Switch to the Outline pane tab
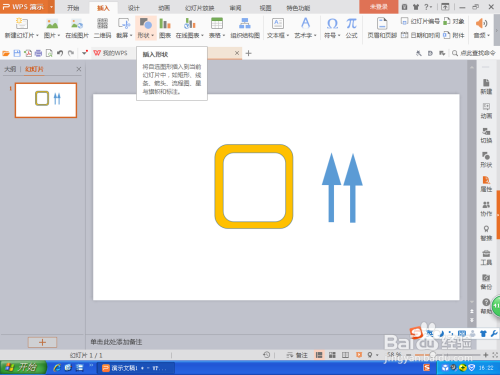 tap(10, 69)
